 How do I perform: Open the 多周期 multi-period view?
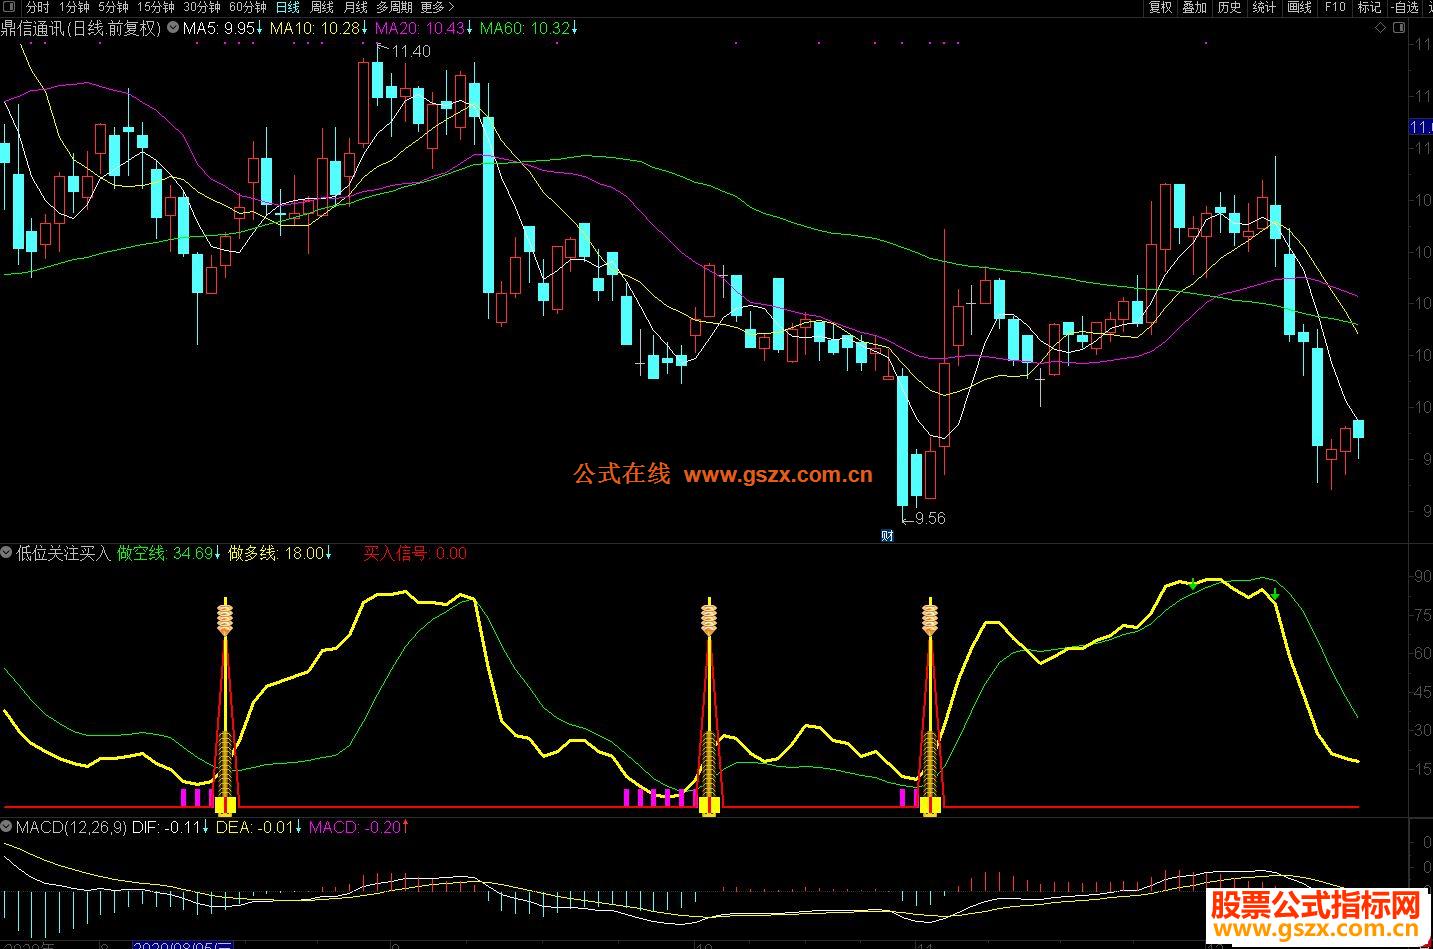[394, 7]
